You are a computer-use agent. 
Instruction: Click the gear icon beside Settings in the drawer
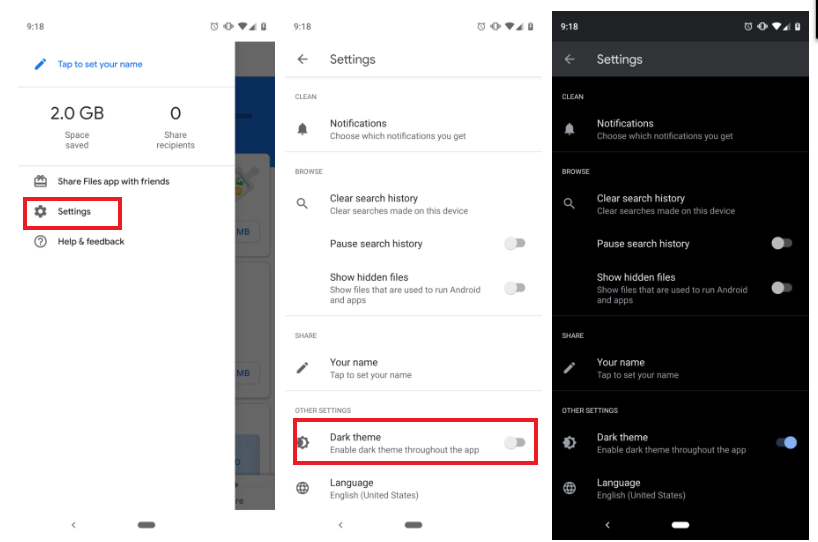pos(40,212)
